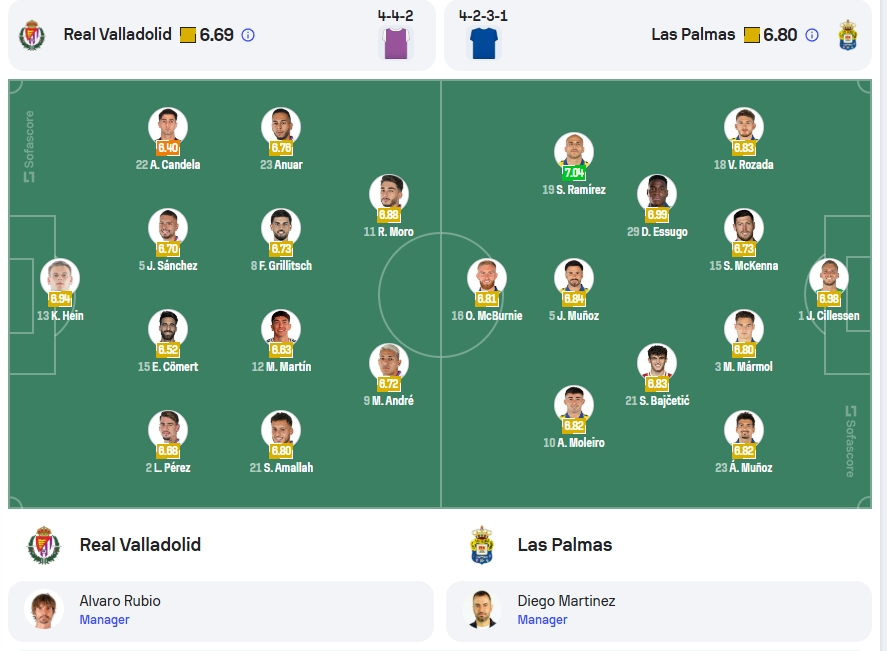Click Las Palmas crest above manager section

(x=482, y=545)
